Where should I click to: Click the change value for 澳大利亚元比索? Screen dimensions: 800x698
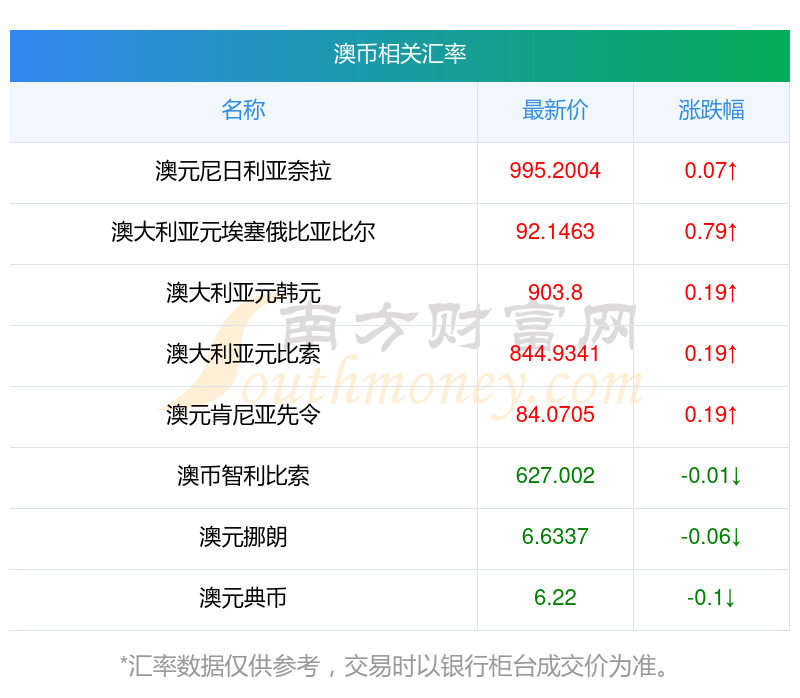coord(711,354)
